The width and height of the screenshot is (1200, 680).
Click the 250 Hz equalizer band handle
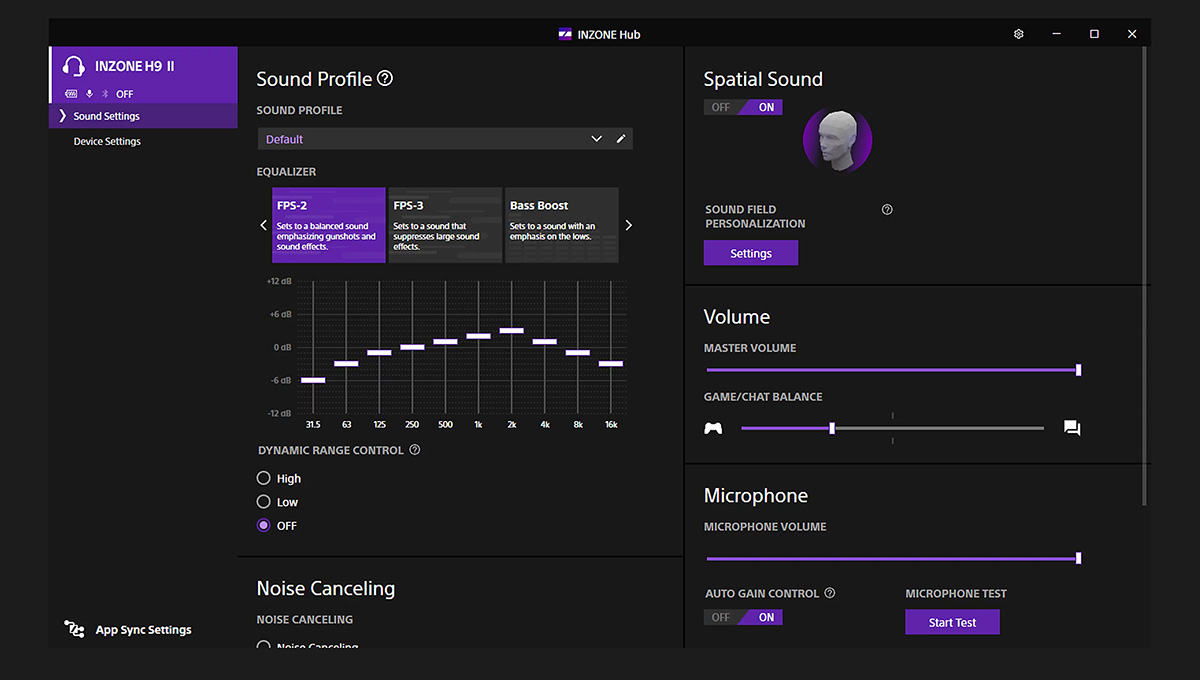pyautogui.click(x=412, y=347)
